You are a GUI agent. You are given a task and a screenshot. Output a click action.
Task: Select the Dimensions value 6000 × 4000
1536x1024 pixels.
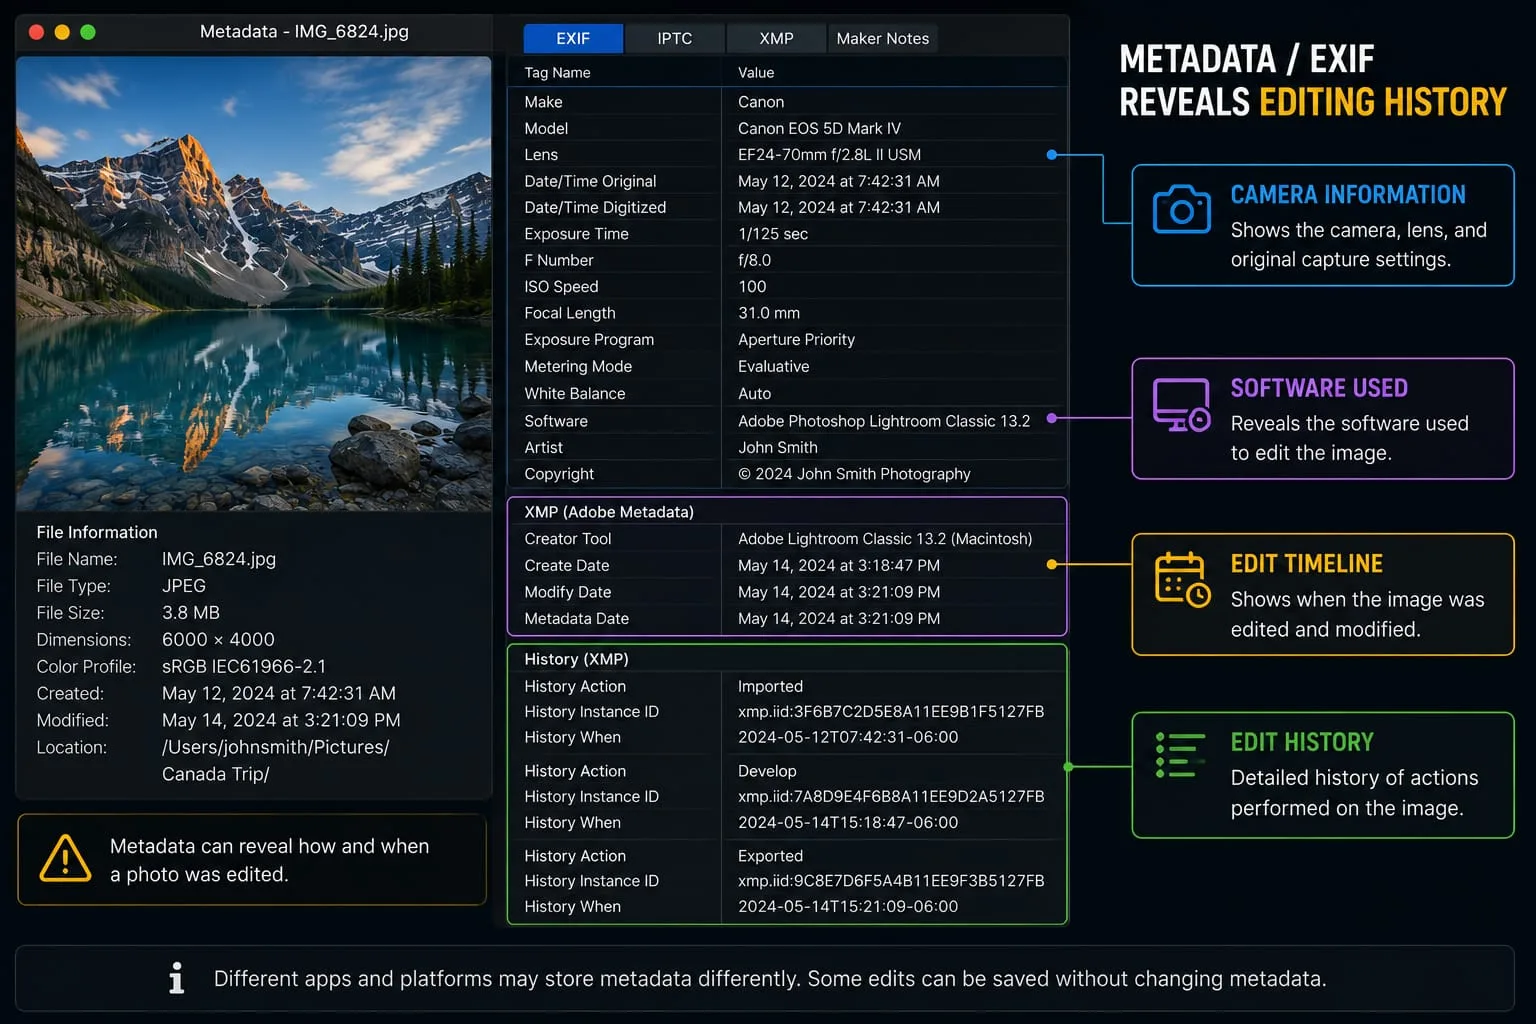point(218,640)
